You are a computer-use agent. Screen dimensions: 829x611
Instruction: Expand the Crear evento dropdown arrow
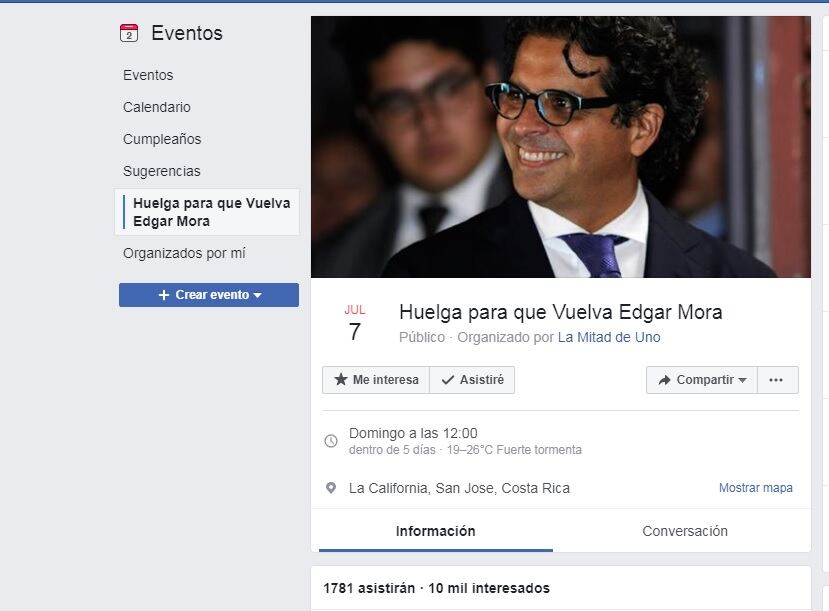pyautogui.click(x=257, y=295)
